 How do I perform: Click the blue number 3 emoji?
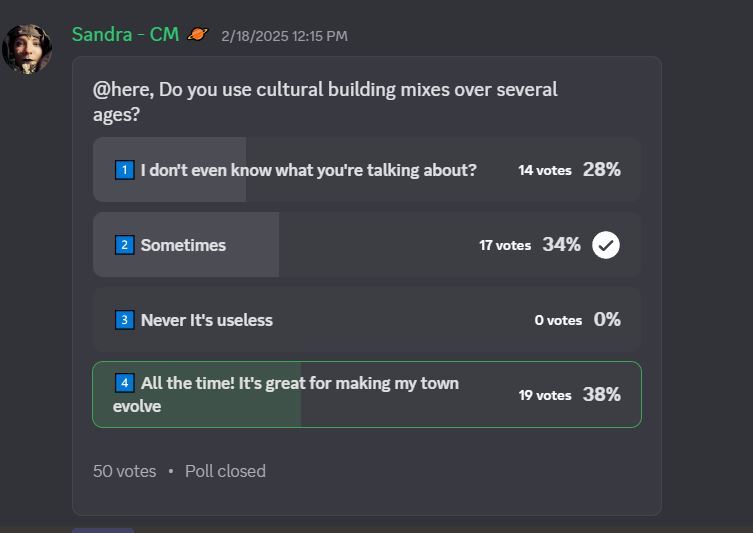pyautogui.click(x=124, y=320)
